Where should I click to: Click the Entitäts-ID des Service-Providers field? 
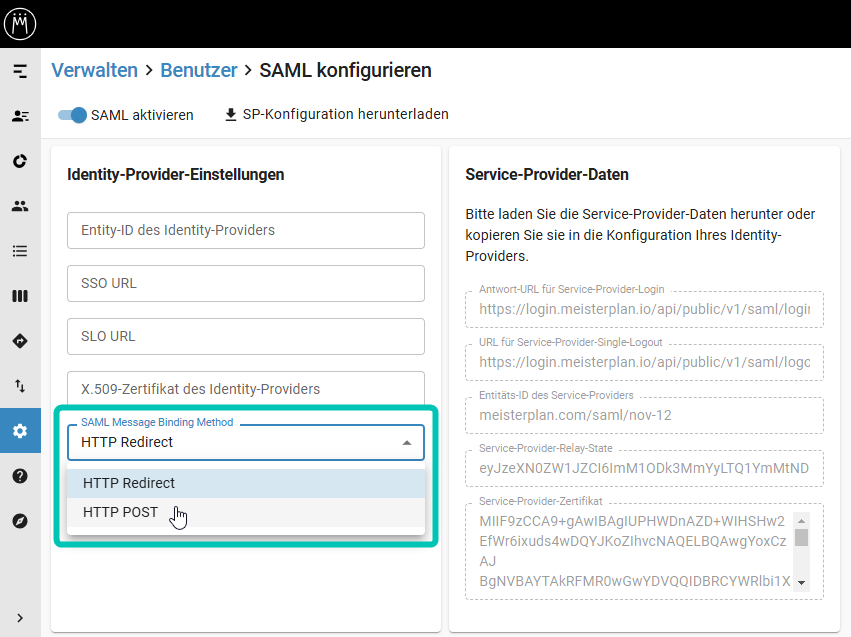(x=644, y=415)
